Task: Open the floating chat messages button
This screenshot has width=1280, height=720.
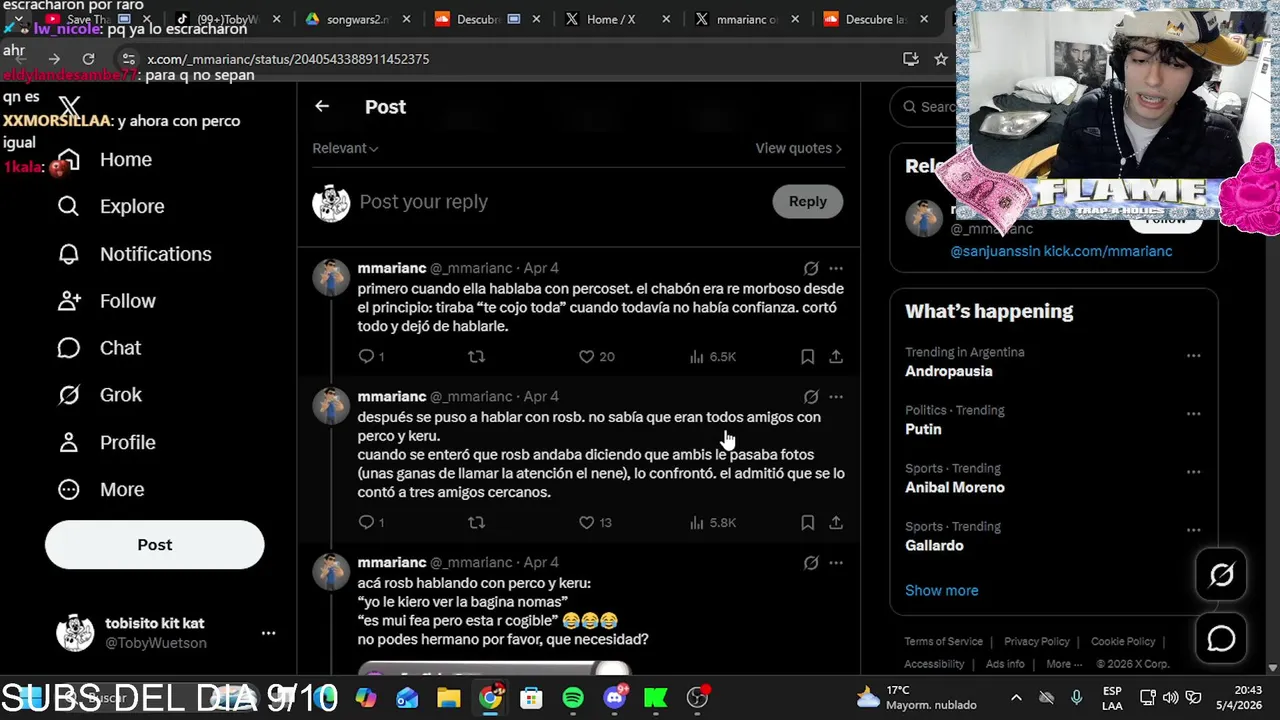Action: tap(1221, 638)
